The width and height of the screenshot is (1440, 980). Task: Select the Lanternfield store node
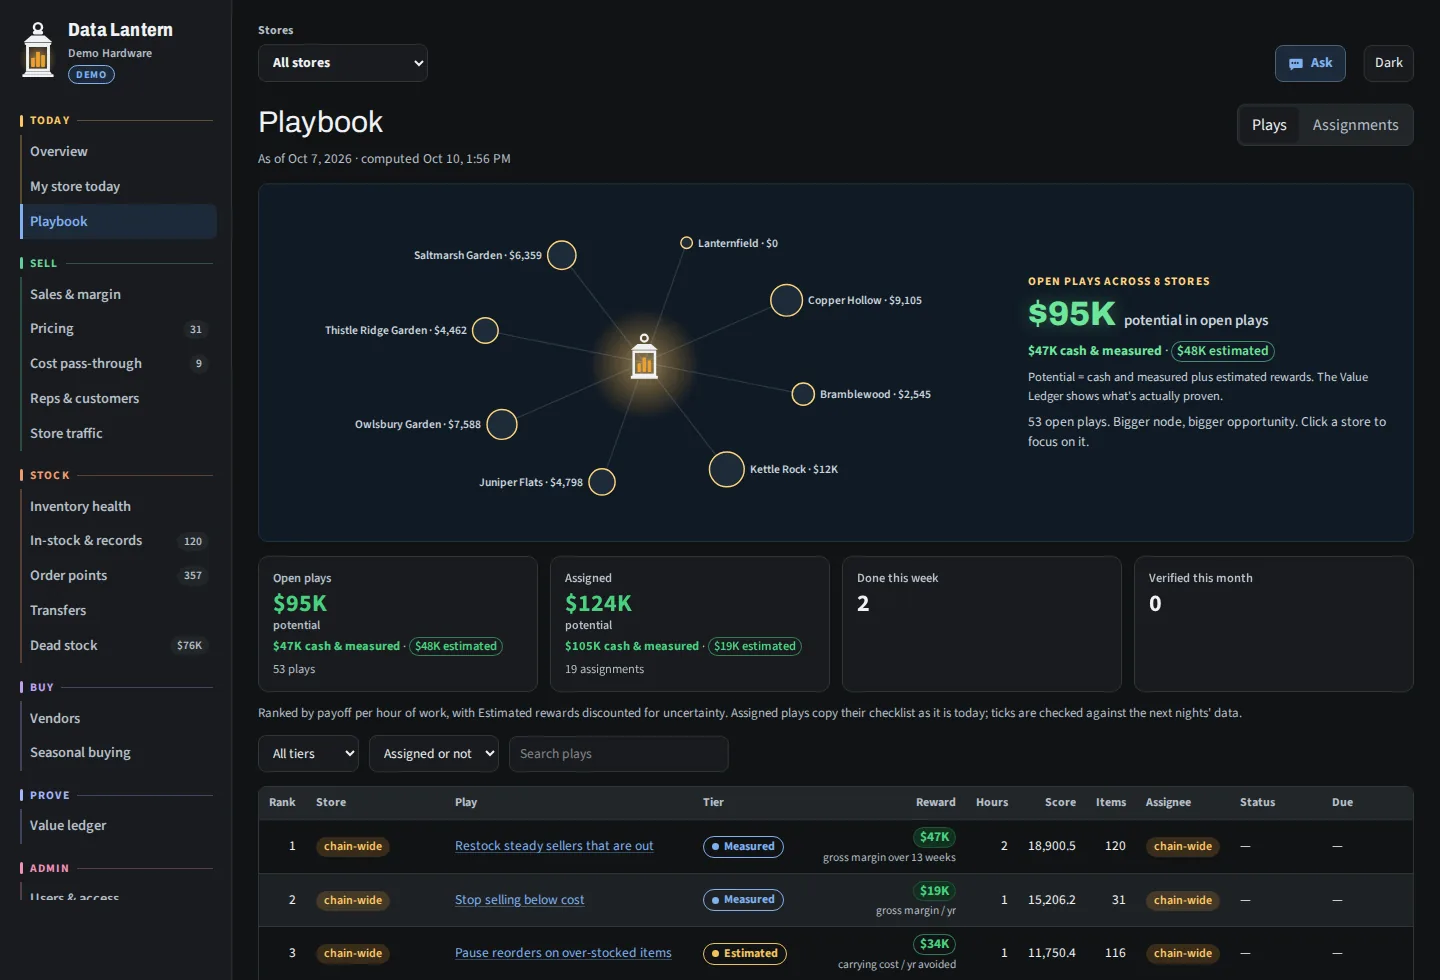pos(686,243)
